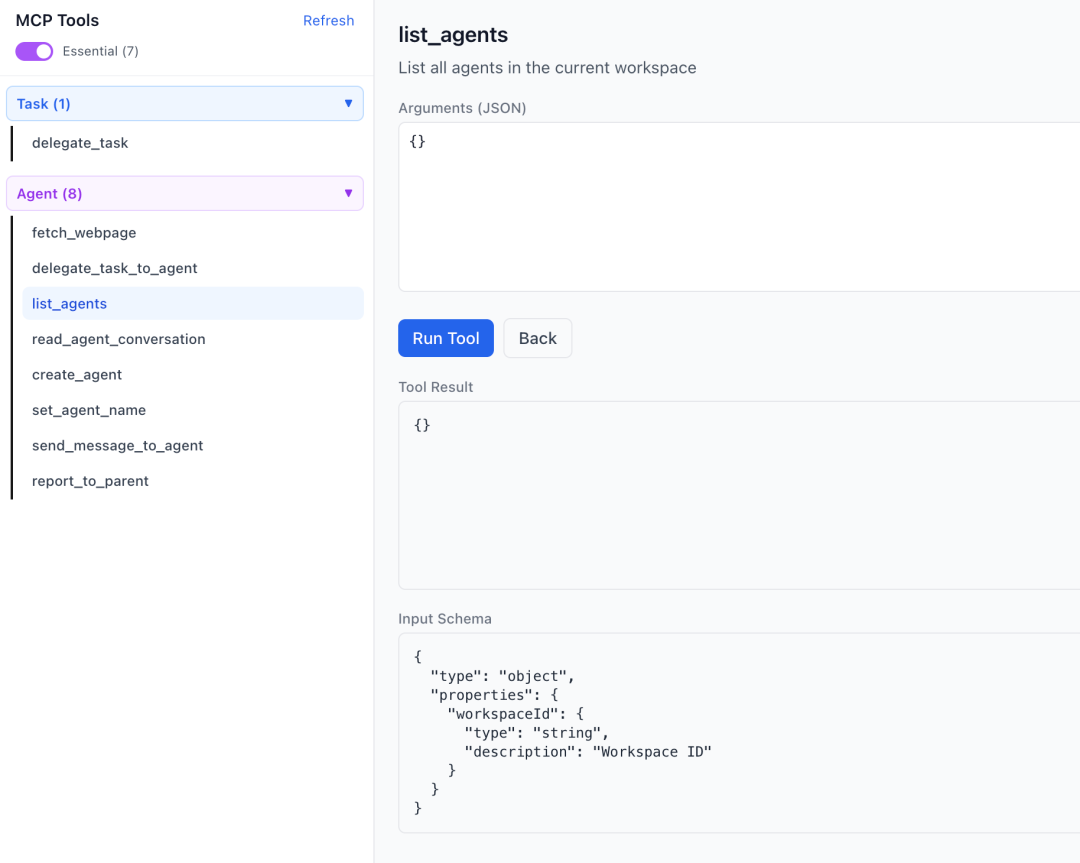Click the Run Tool button
Image resolution: width=1080 pixels, height=863 pixels.
click(x=446, y=338)
